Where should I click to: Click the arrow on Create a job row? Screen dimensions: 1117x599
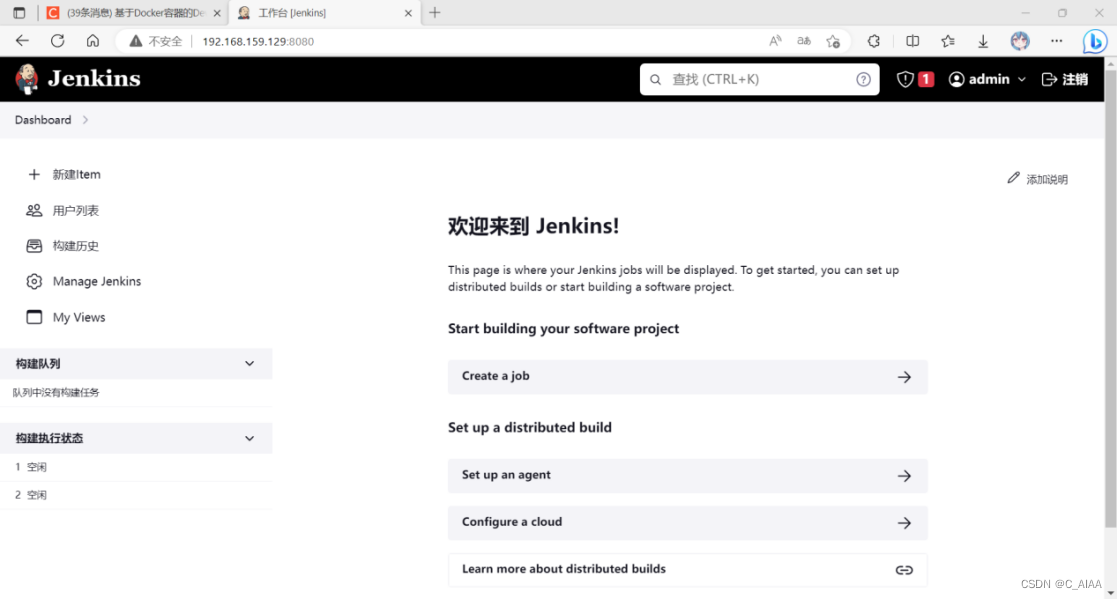coord(904,377)
